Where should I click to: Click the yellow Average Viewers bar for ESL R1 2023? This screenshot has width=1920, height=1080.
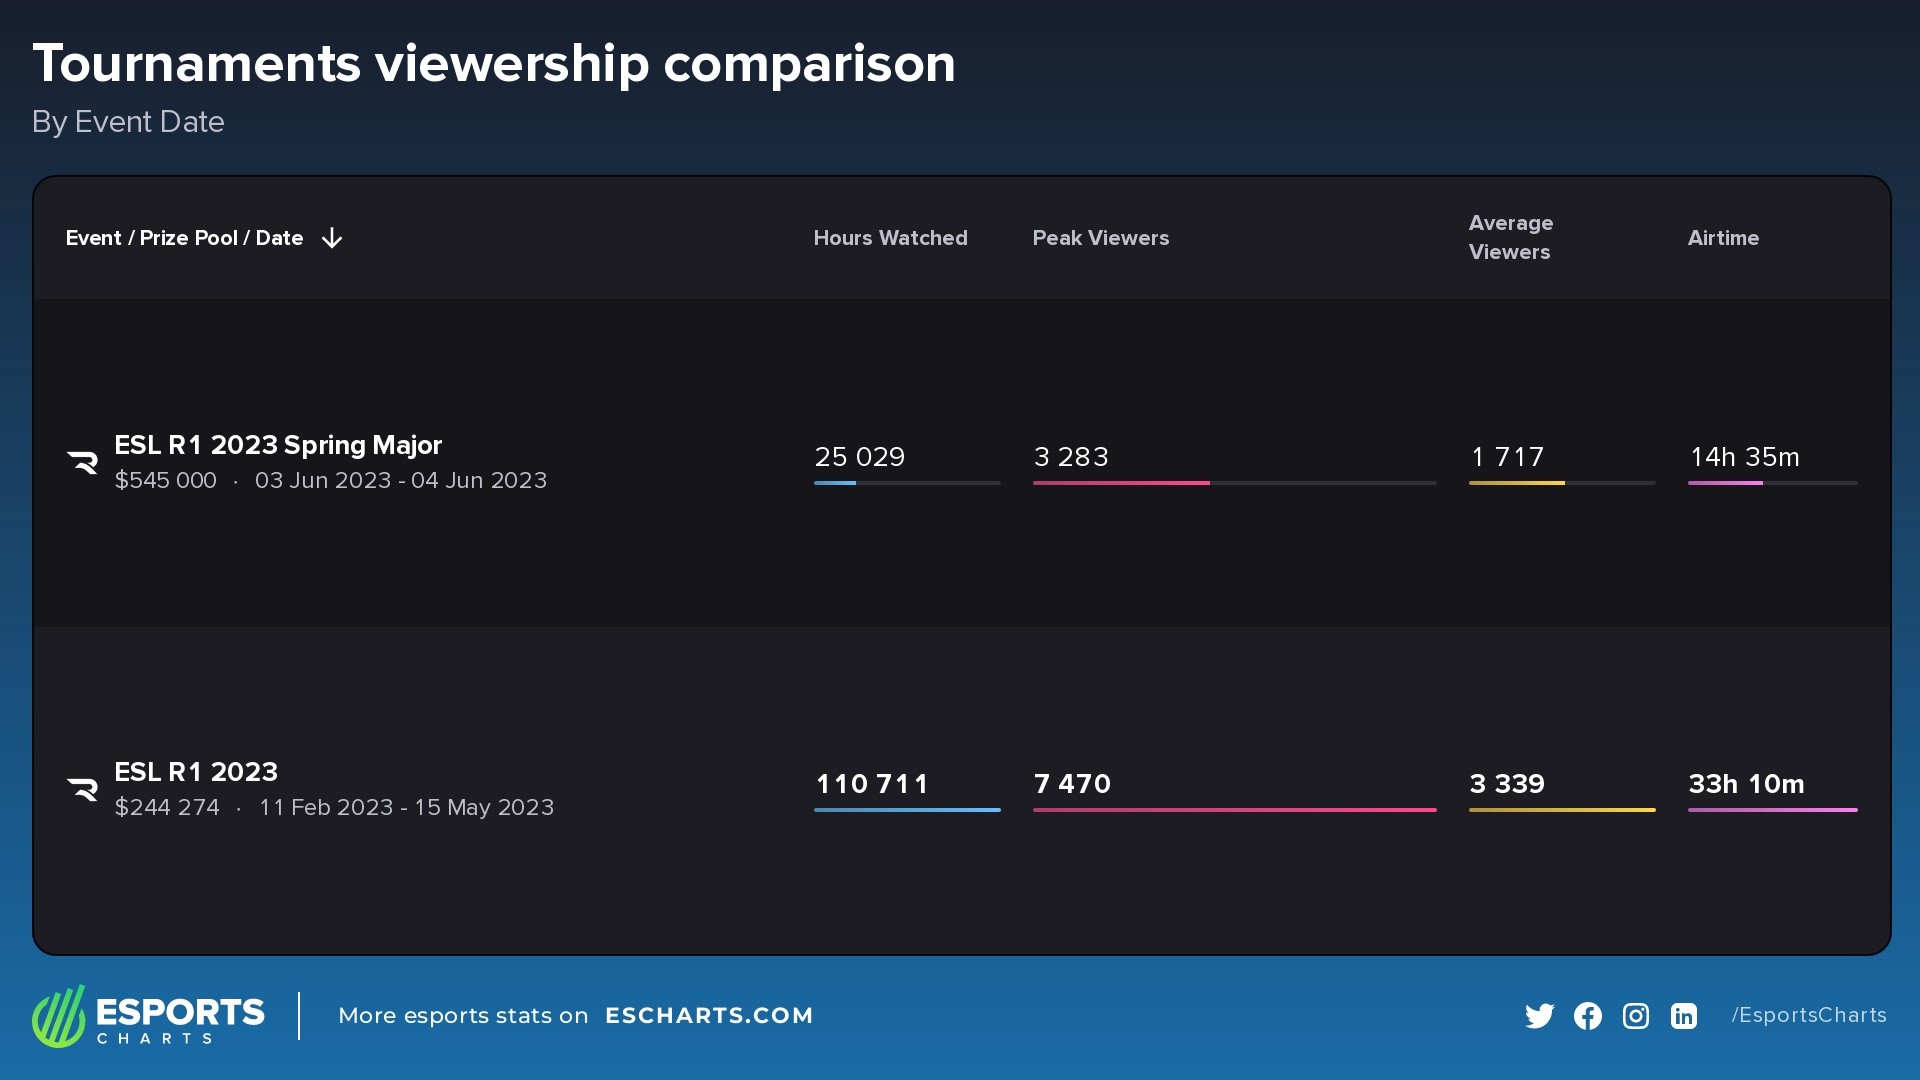pyautogui.click(x=1562, y=810)
